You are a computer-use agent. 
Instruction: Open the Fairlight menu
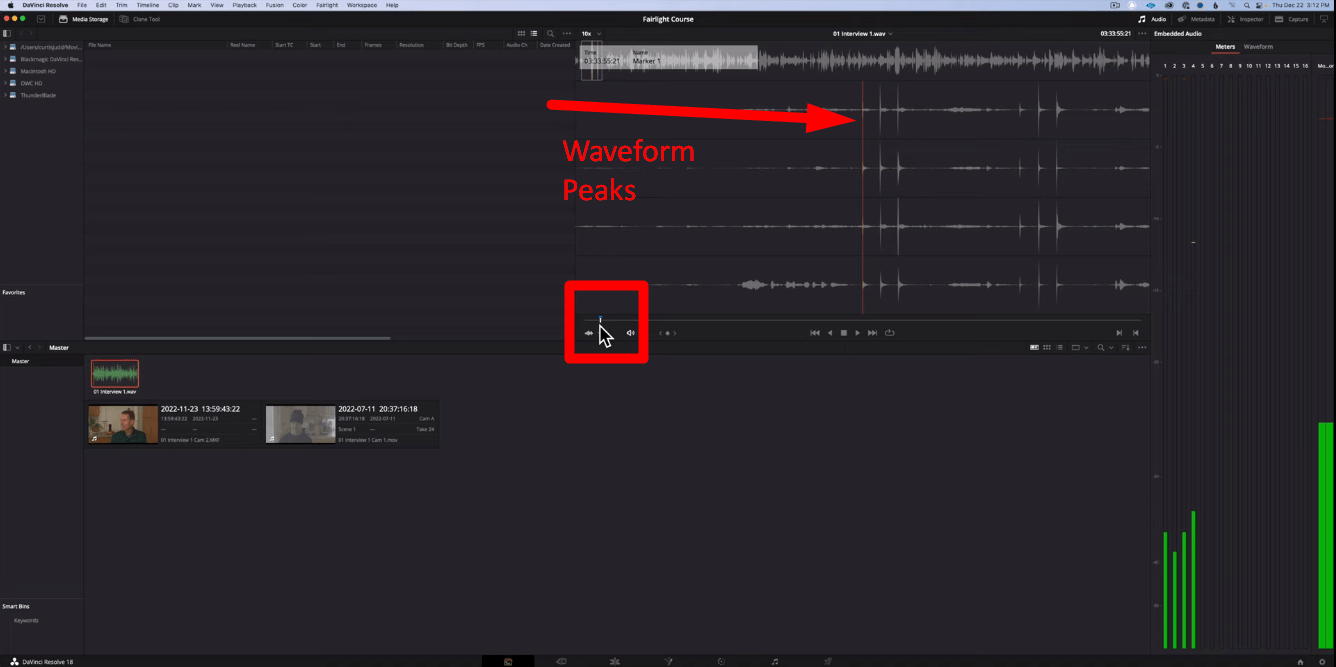point(327,5)
